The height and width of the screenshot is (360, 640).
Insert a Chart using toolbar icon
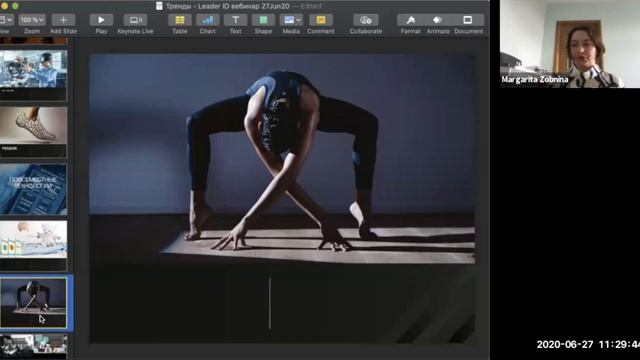(207, 20)
